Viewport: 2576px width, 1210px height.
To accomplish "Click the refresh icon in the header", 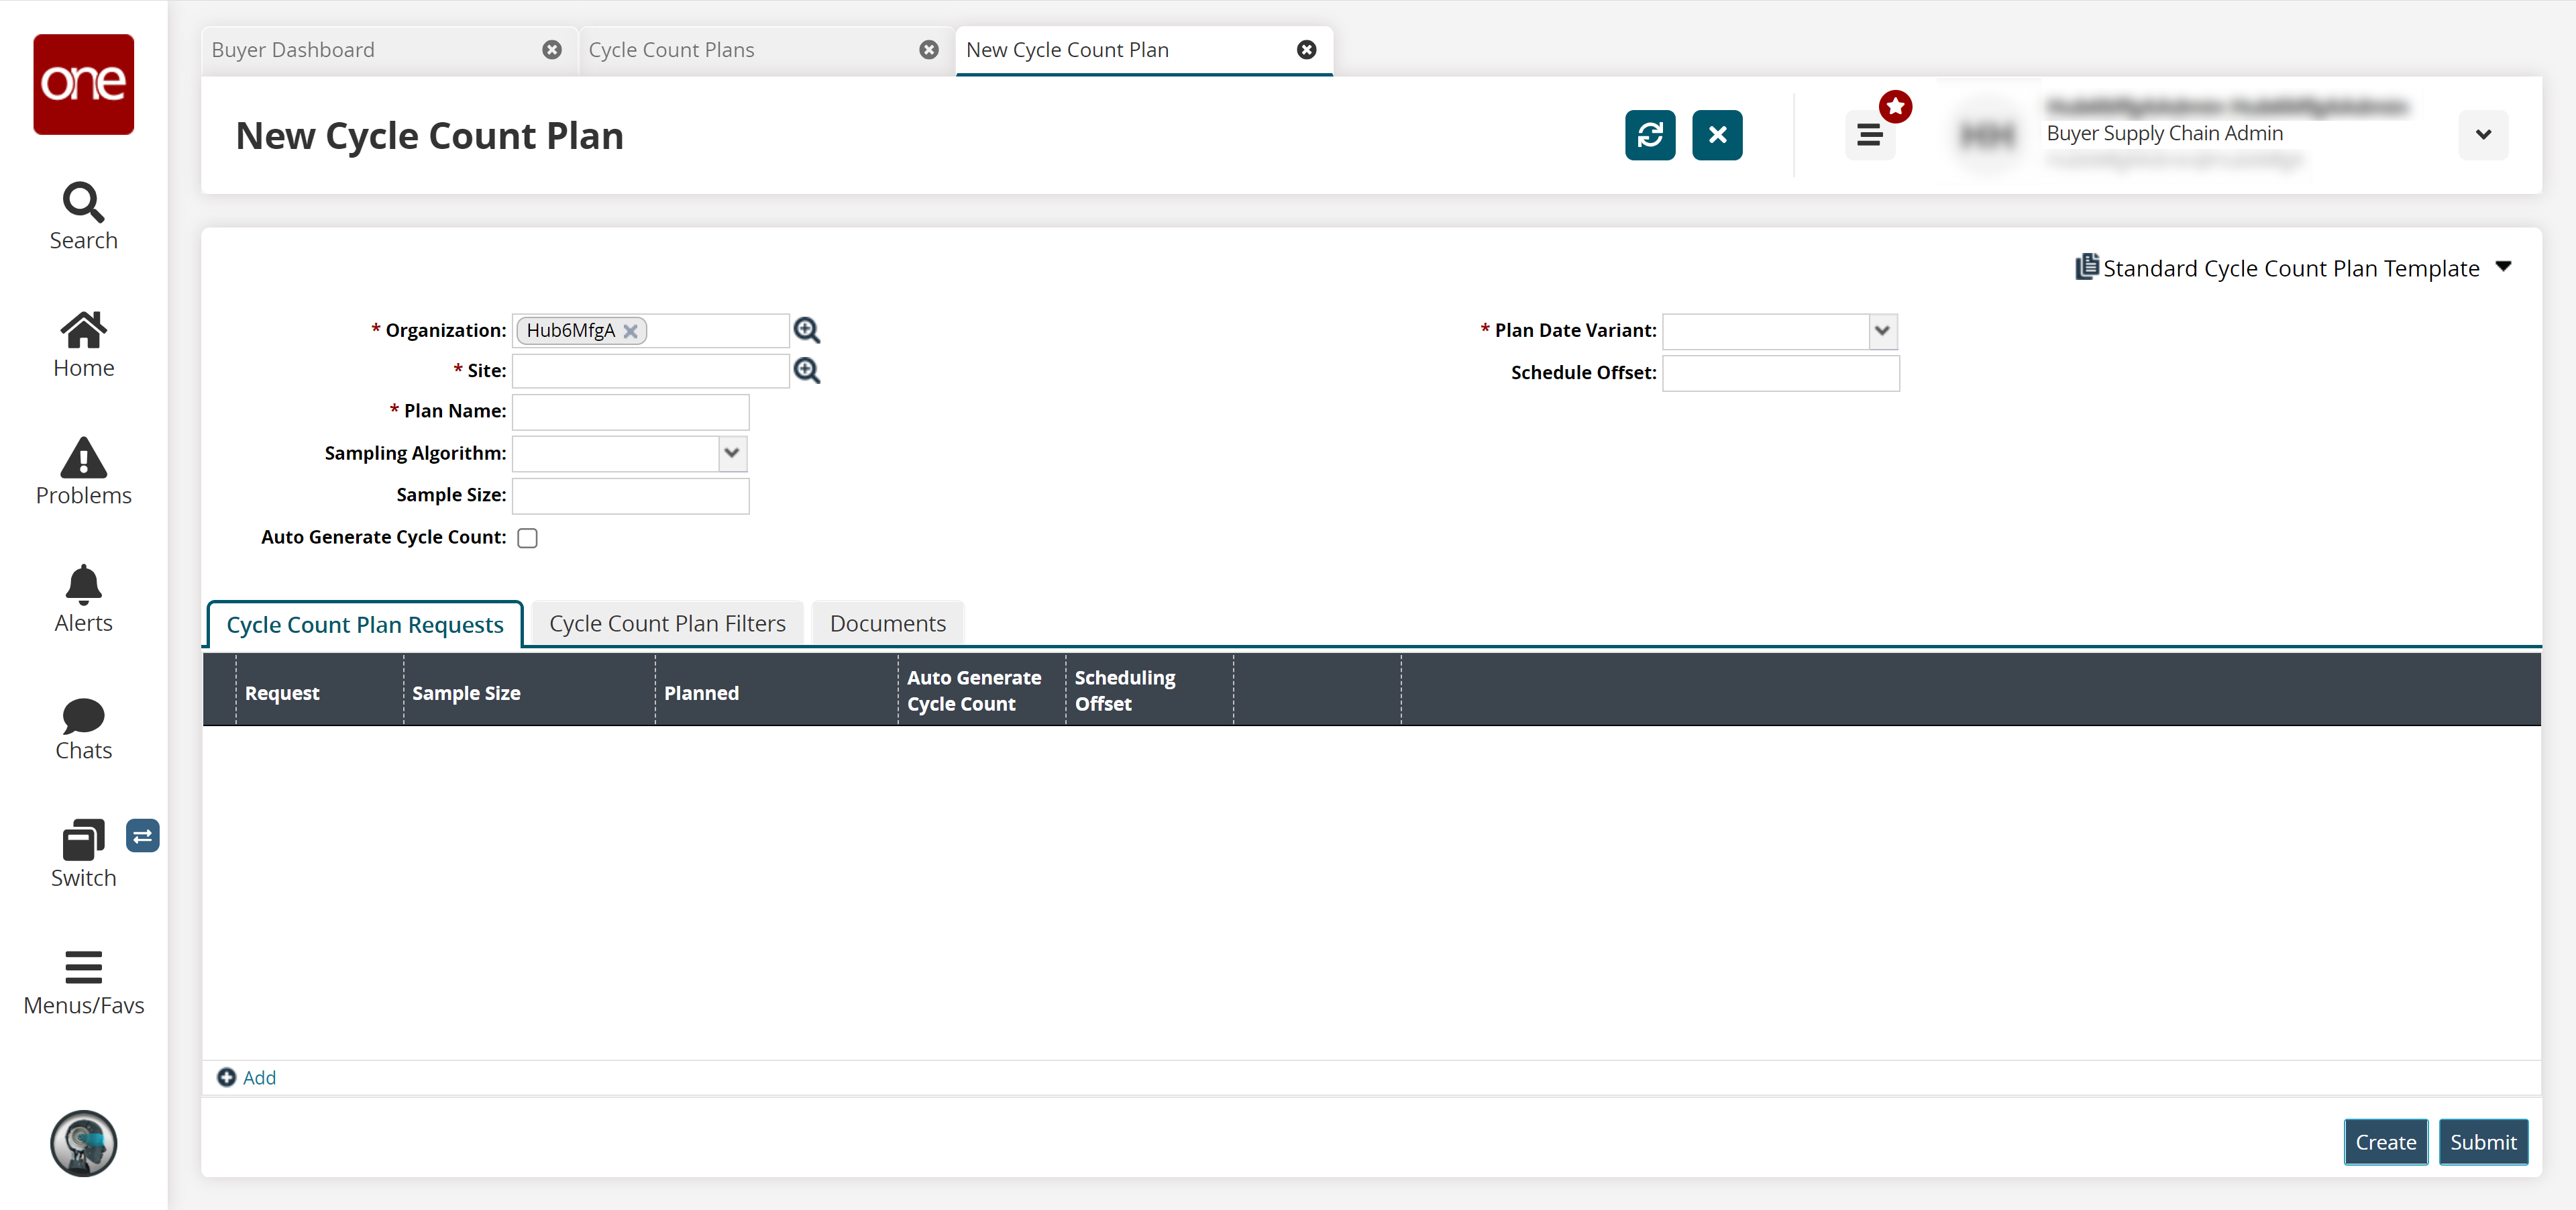I will [x=1649, y=135].
